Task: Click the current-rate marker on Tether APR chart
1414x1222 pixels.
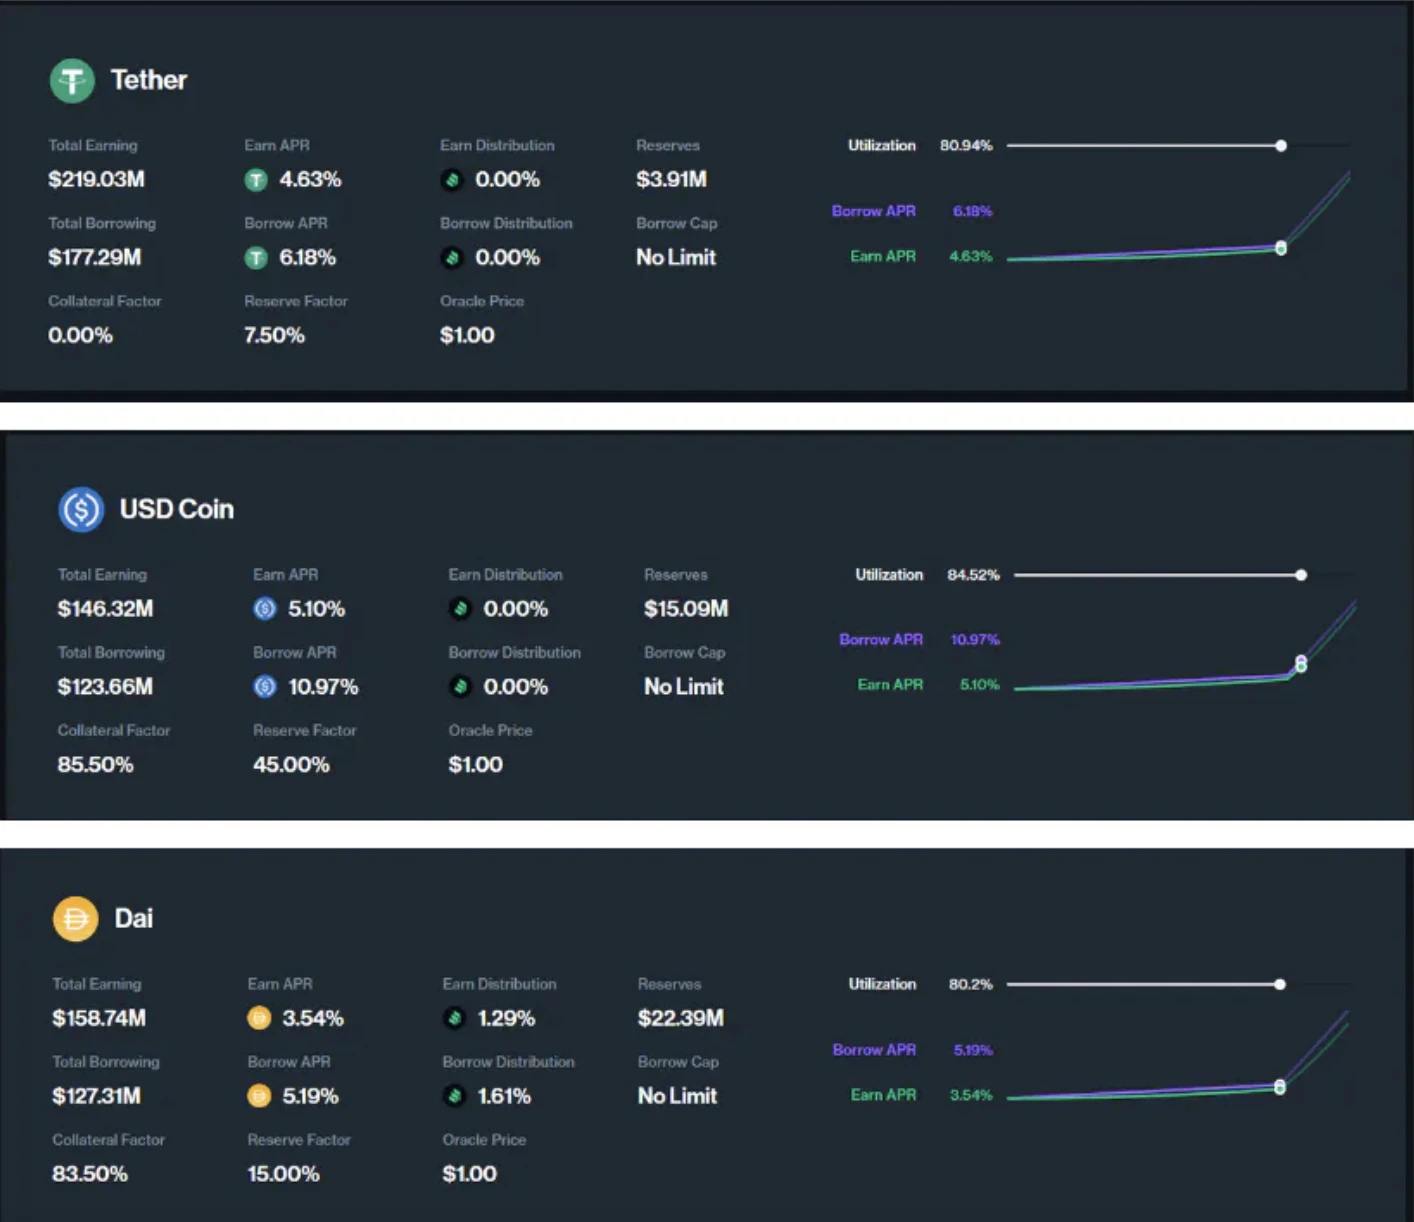Action: 1281,247
